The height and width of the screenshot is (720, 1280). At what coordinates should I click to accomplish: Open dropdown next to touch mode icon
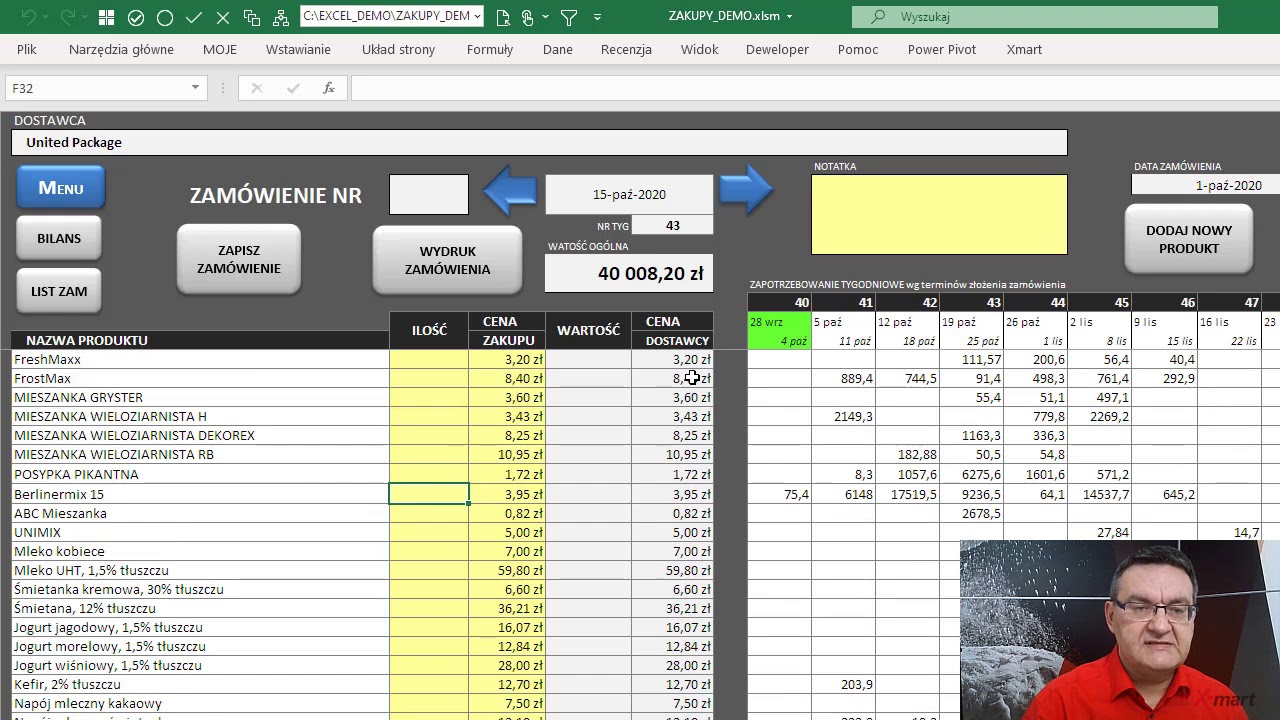point(545,17)
